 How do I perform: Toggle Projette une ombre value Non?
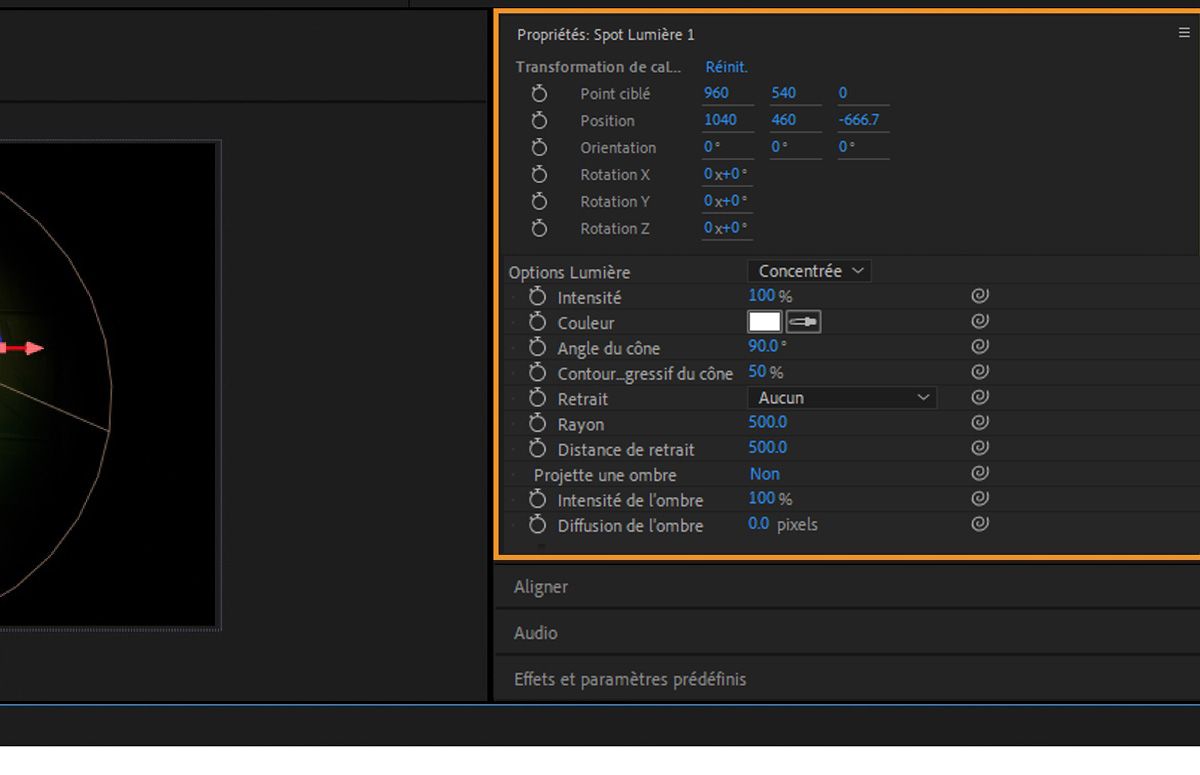click(x=765, y=474)
